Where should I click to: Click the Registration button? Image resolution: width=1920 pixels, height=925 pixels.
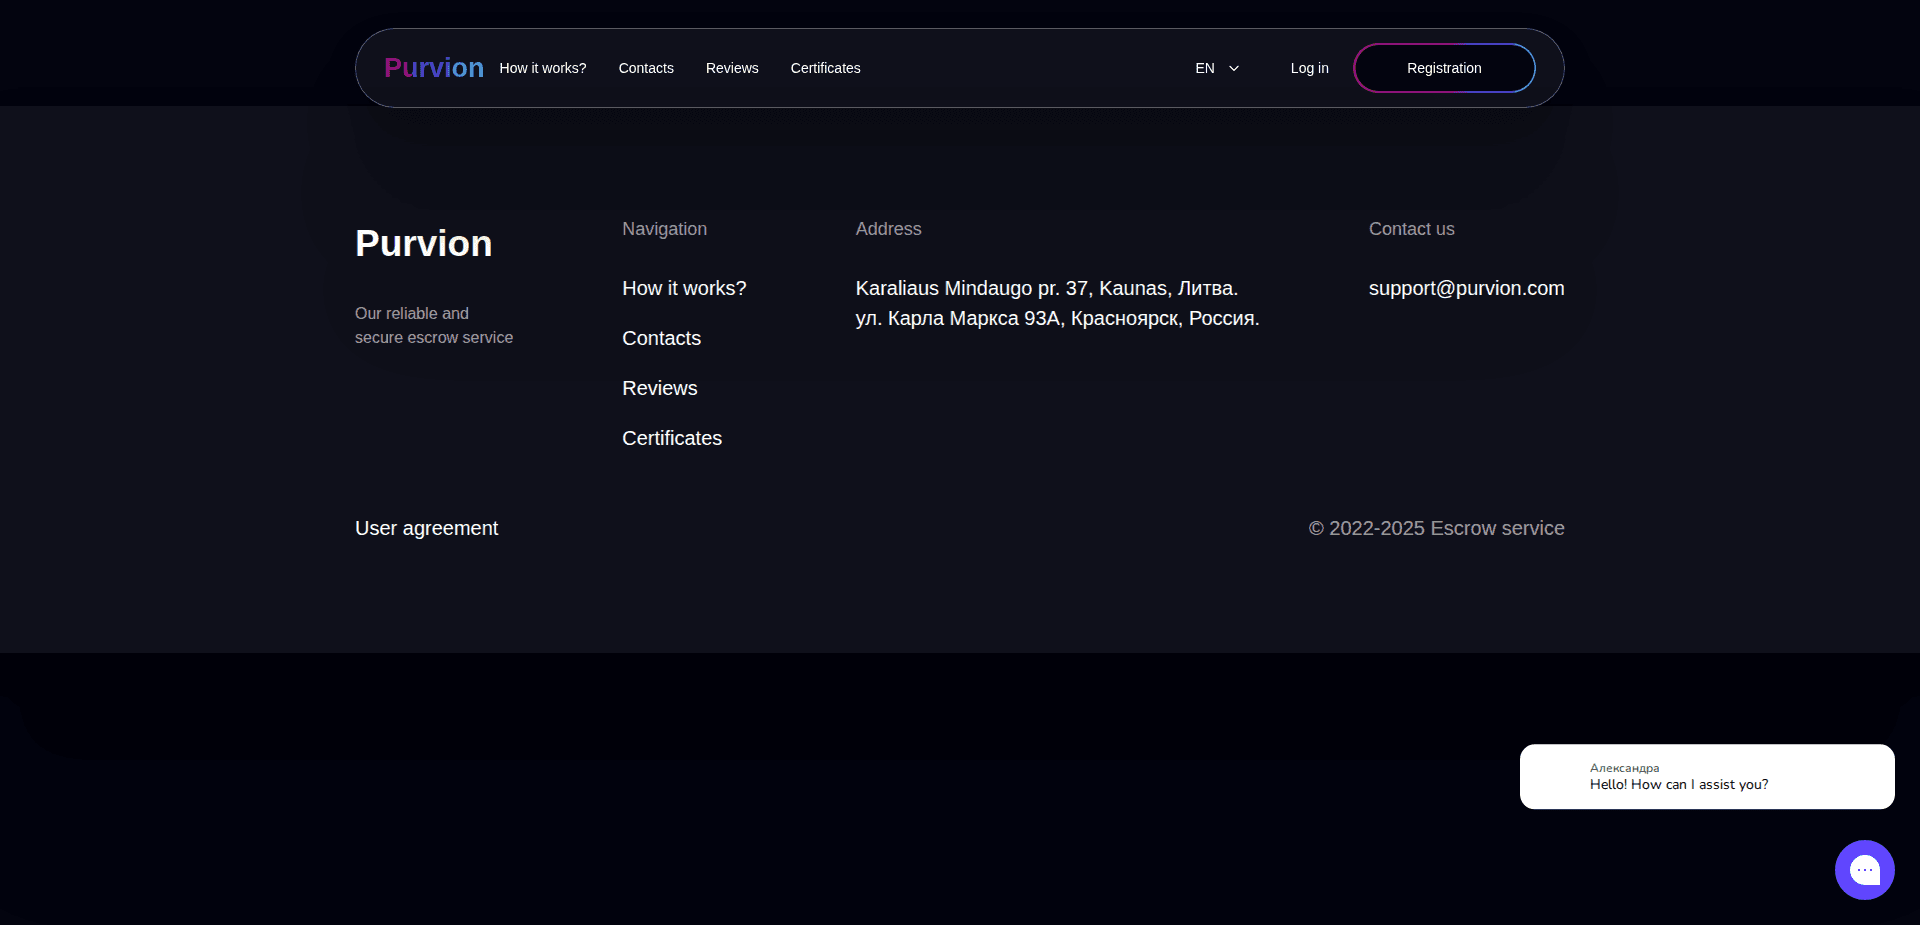(x=1443, y=68)
